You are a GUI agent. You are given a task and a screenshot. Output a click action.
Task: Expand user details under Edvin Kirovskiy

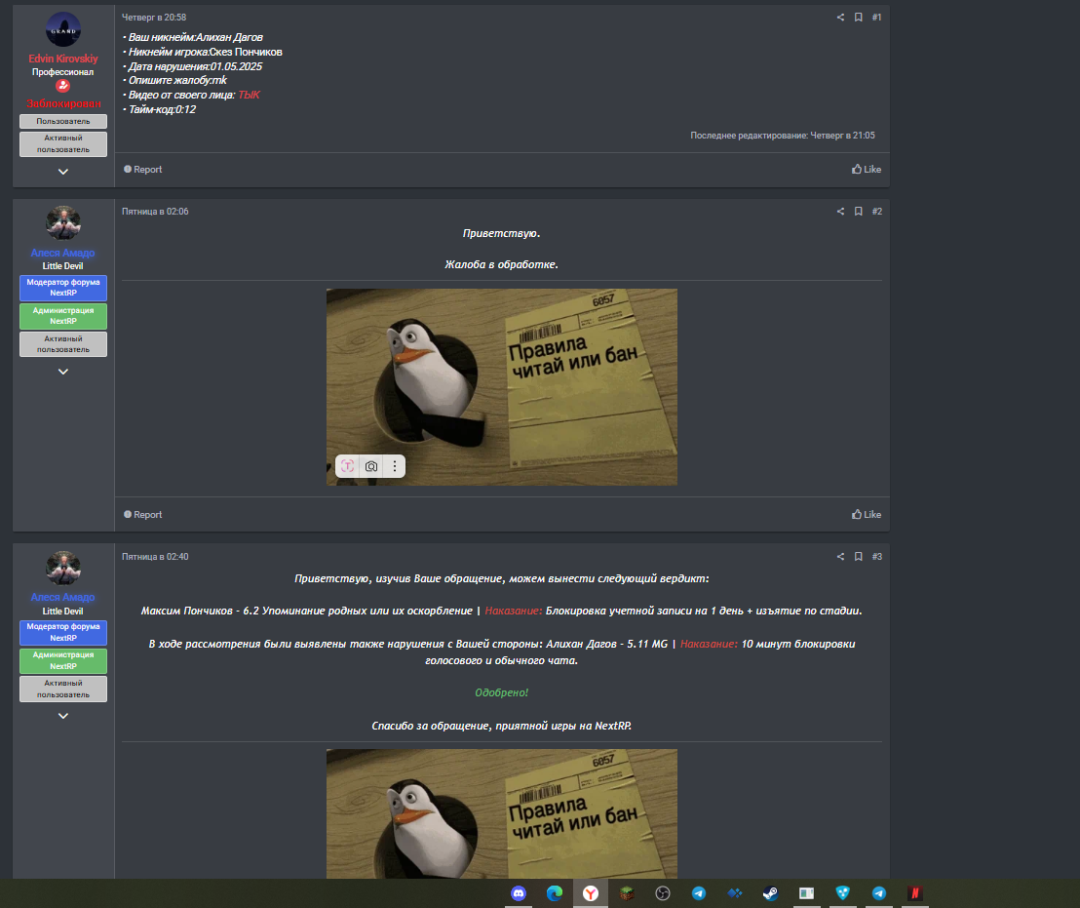point(63,172)
